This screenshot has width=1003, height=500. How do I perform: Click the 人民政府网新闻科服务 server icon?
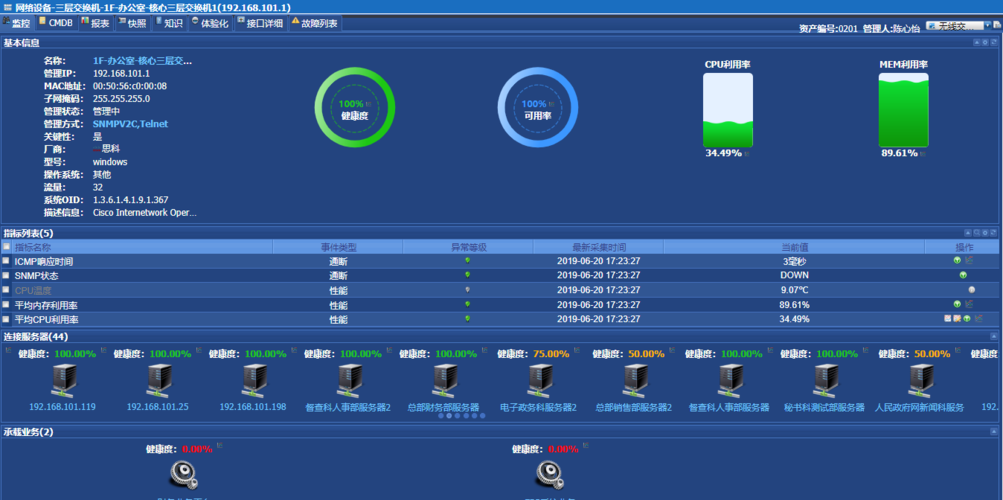(920, 381)
